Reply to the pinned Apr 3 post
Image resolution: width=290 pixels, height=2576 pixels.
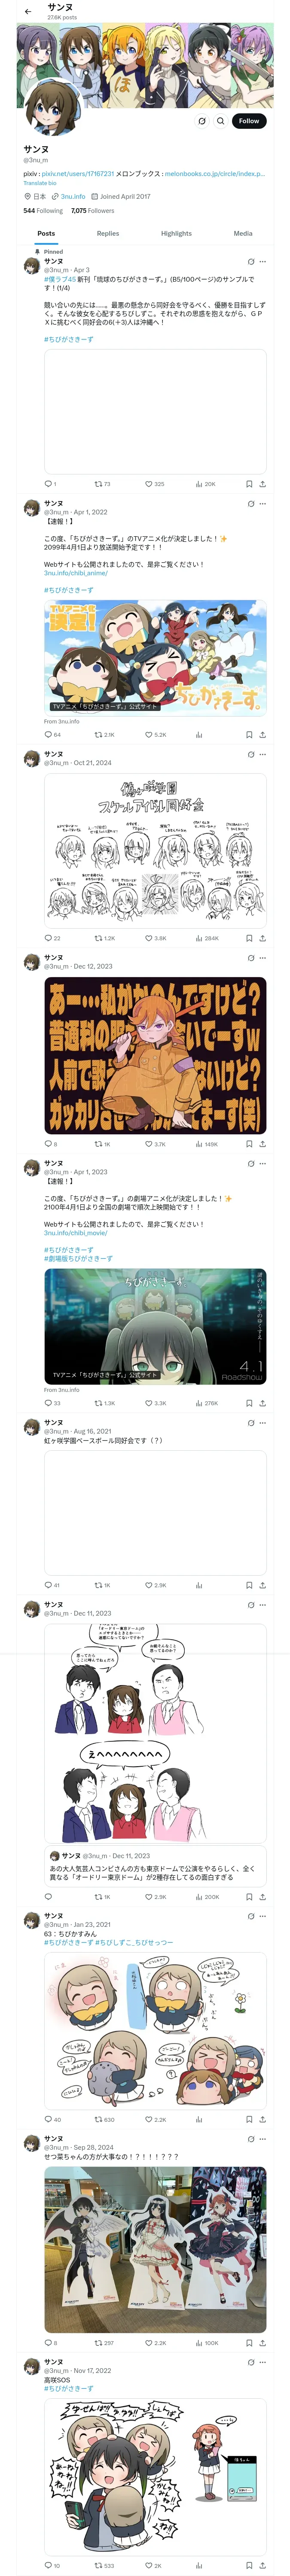click(48, 484)
